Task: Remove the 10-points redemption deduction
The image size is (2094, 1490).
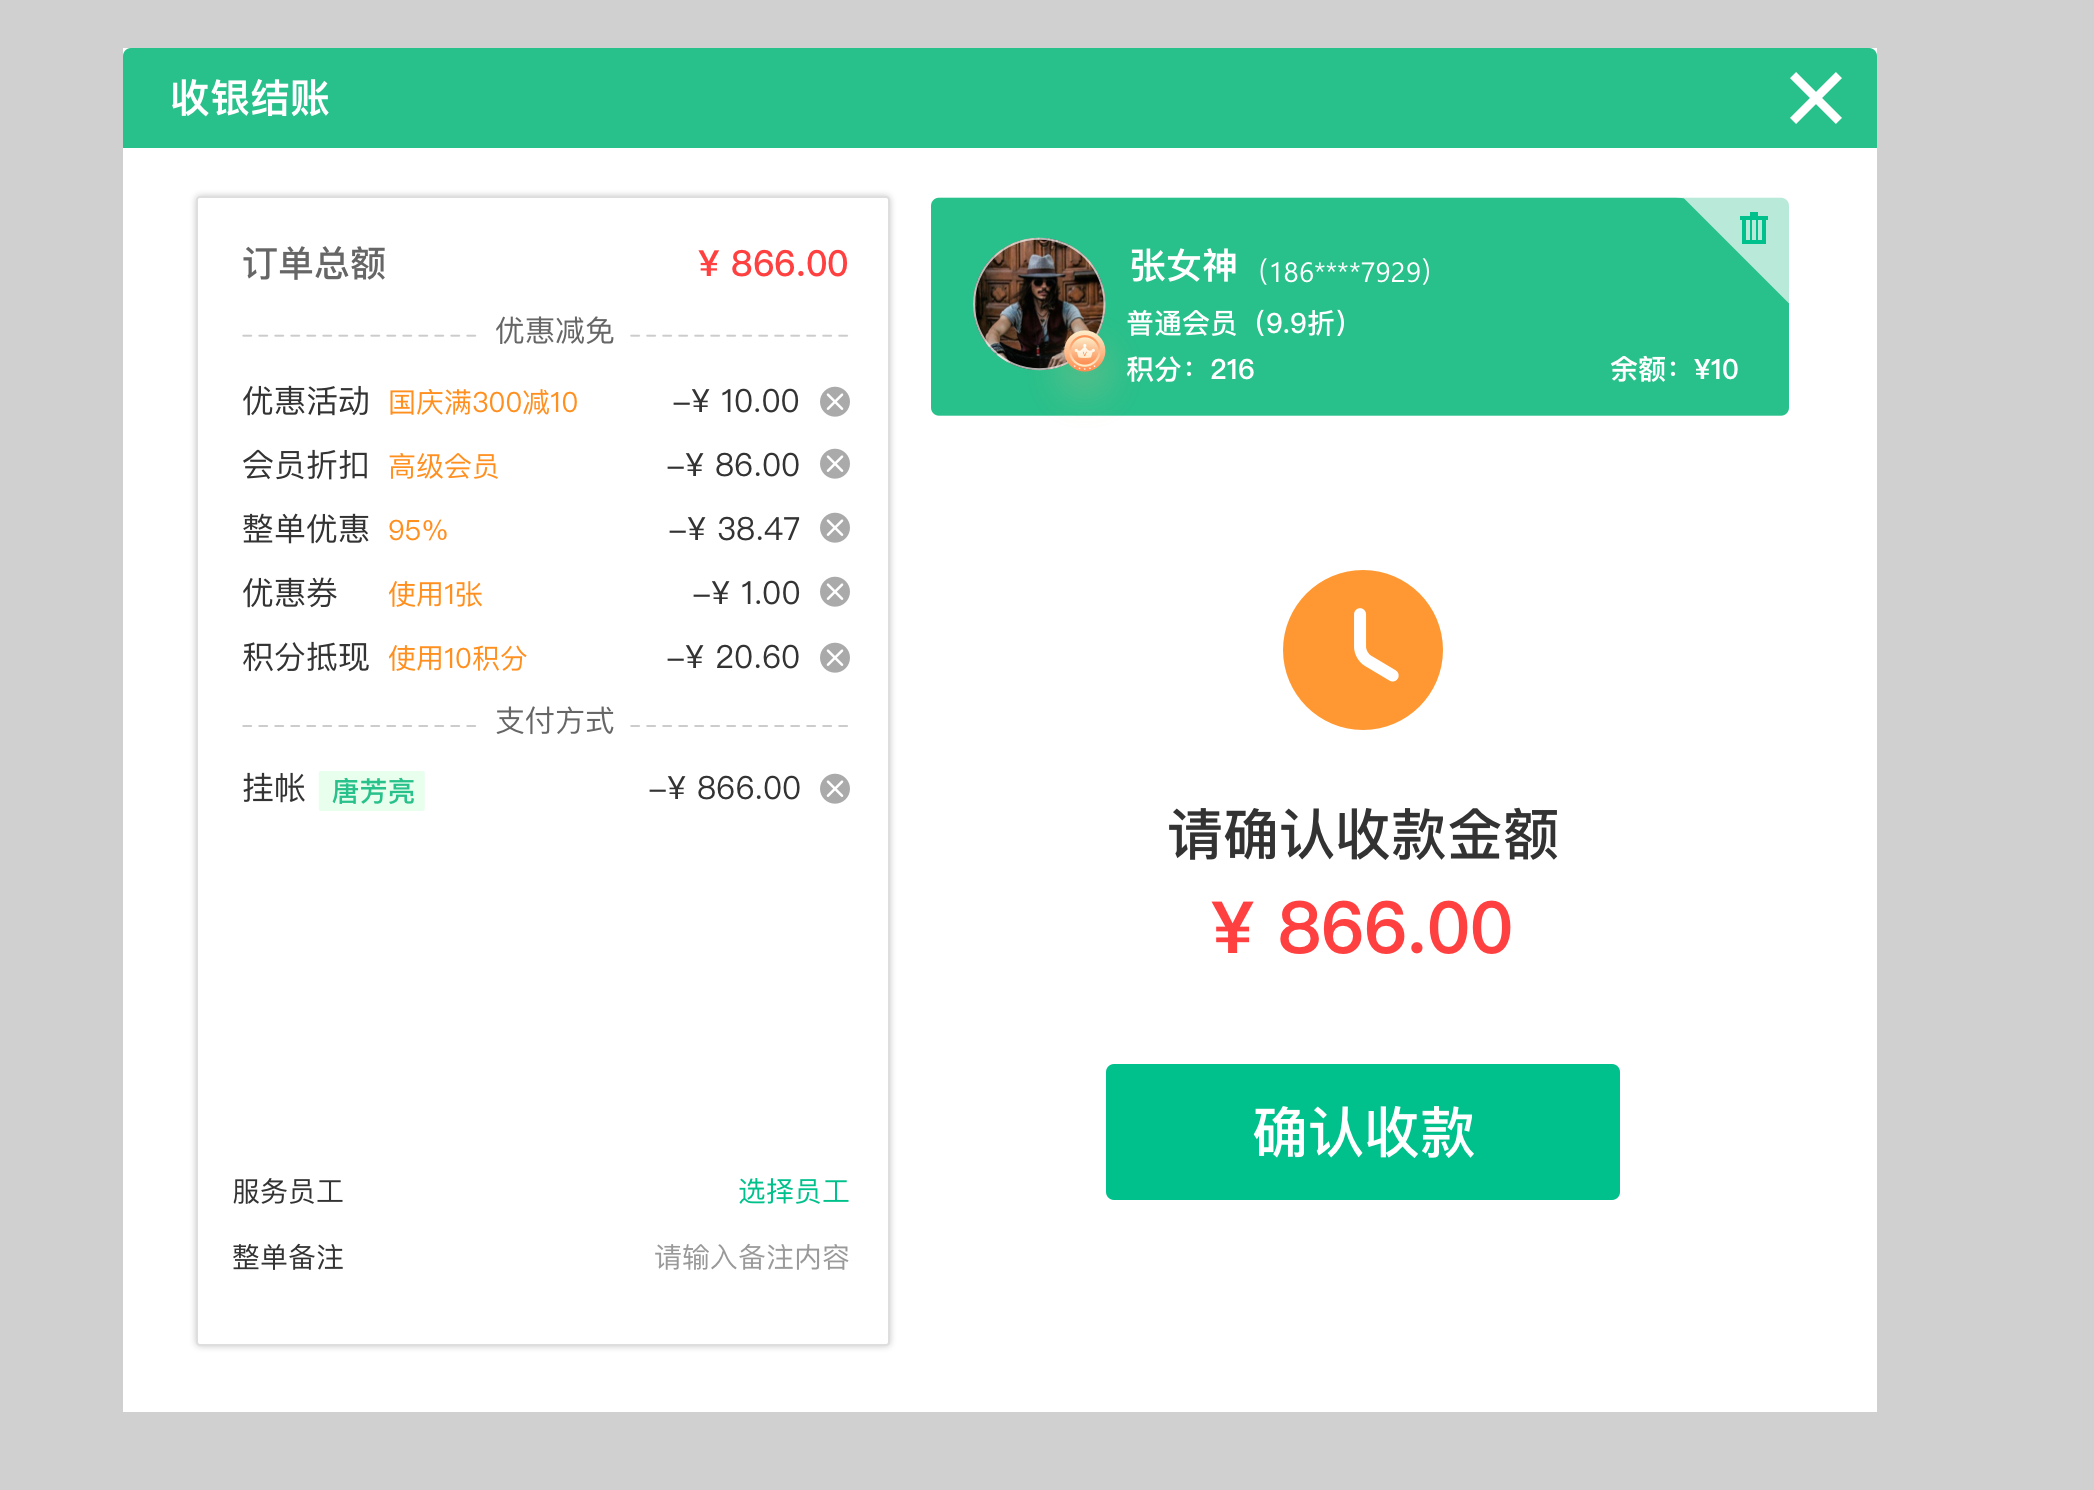Action: (x=836, y=656)
